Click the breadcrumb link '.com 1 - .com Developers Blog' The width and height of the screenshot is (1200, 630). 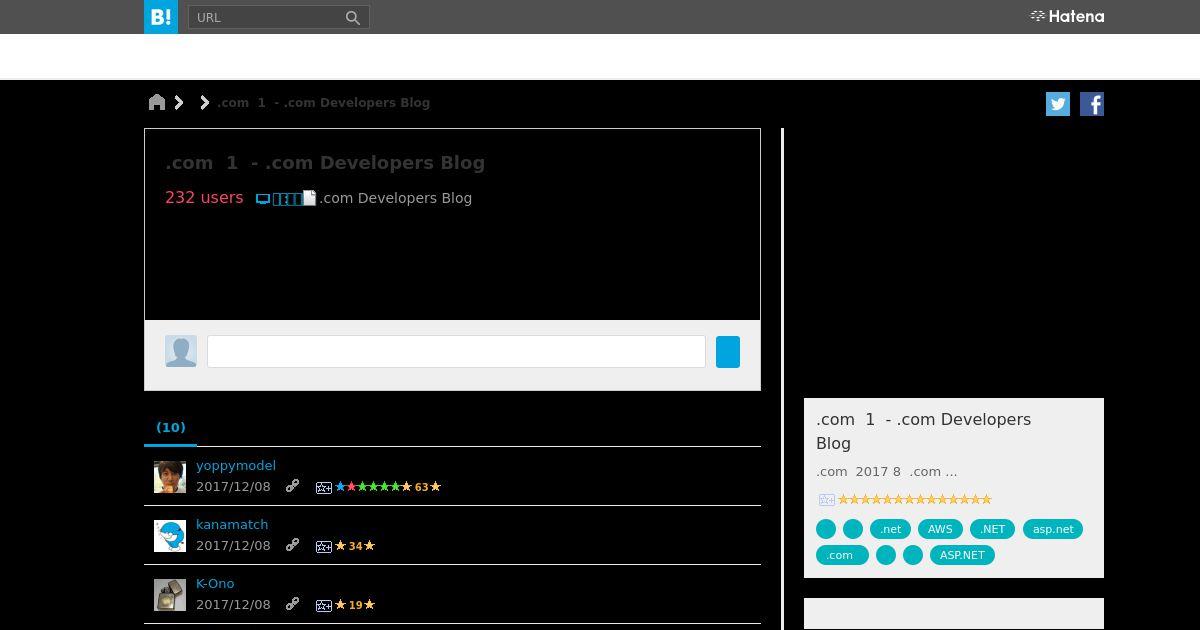323,102
